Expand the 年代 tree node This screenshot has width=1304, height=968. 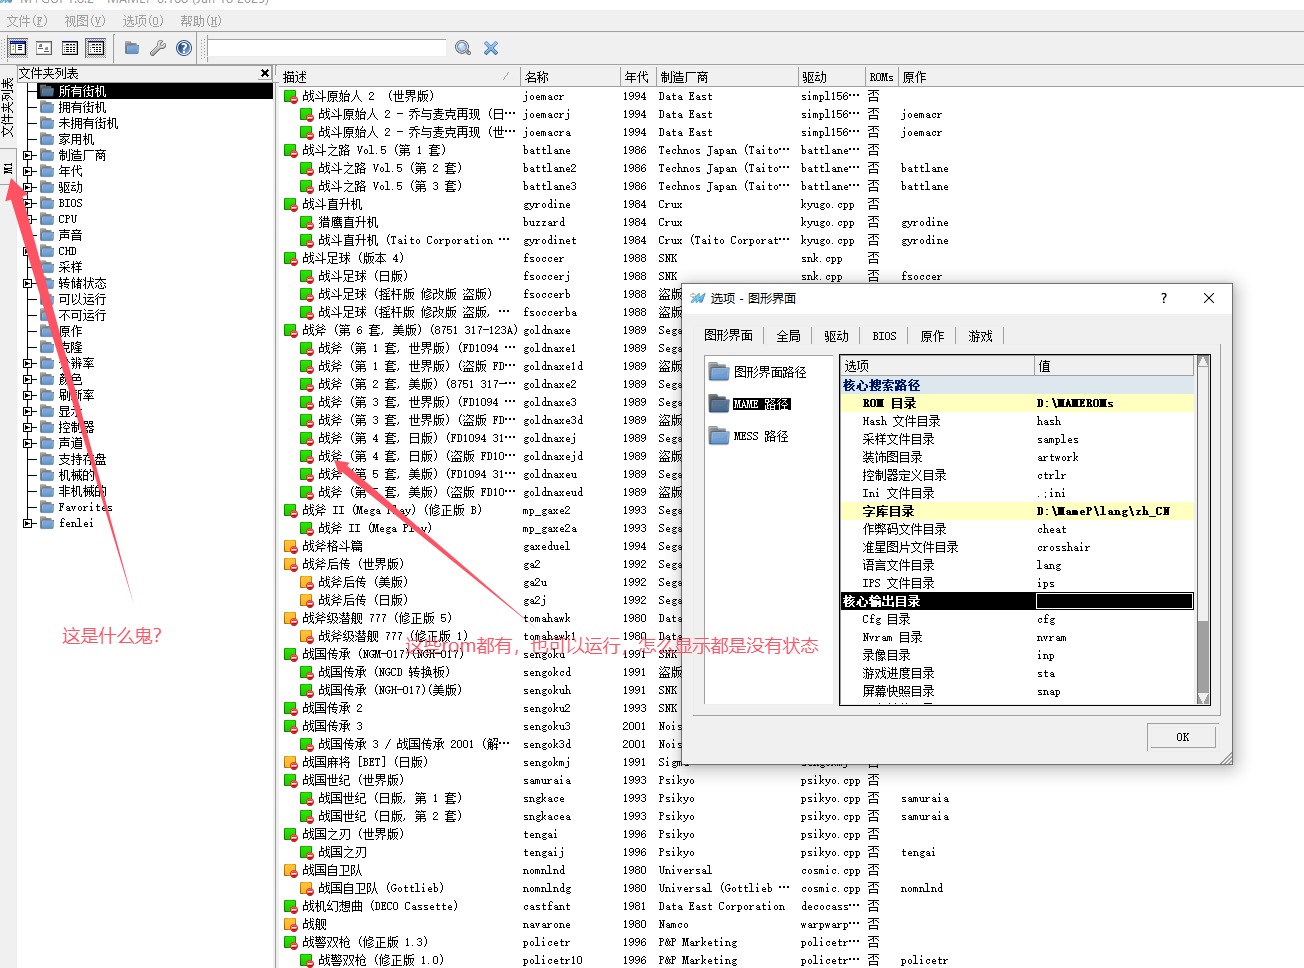(x=28, y=171)
